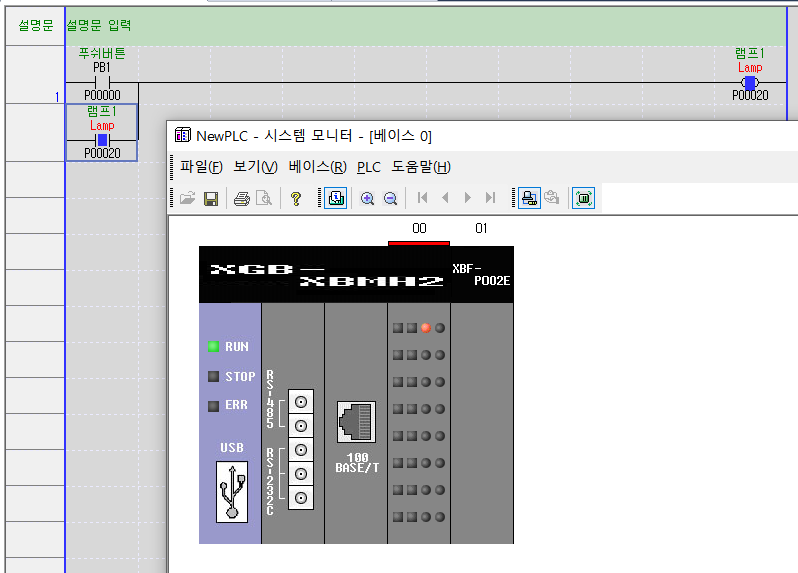798x573 pixels.
Task: Click the STOP status LED indicator
Action: [213, 376]
